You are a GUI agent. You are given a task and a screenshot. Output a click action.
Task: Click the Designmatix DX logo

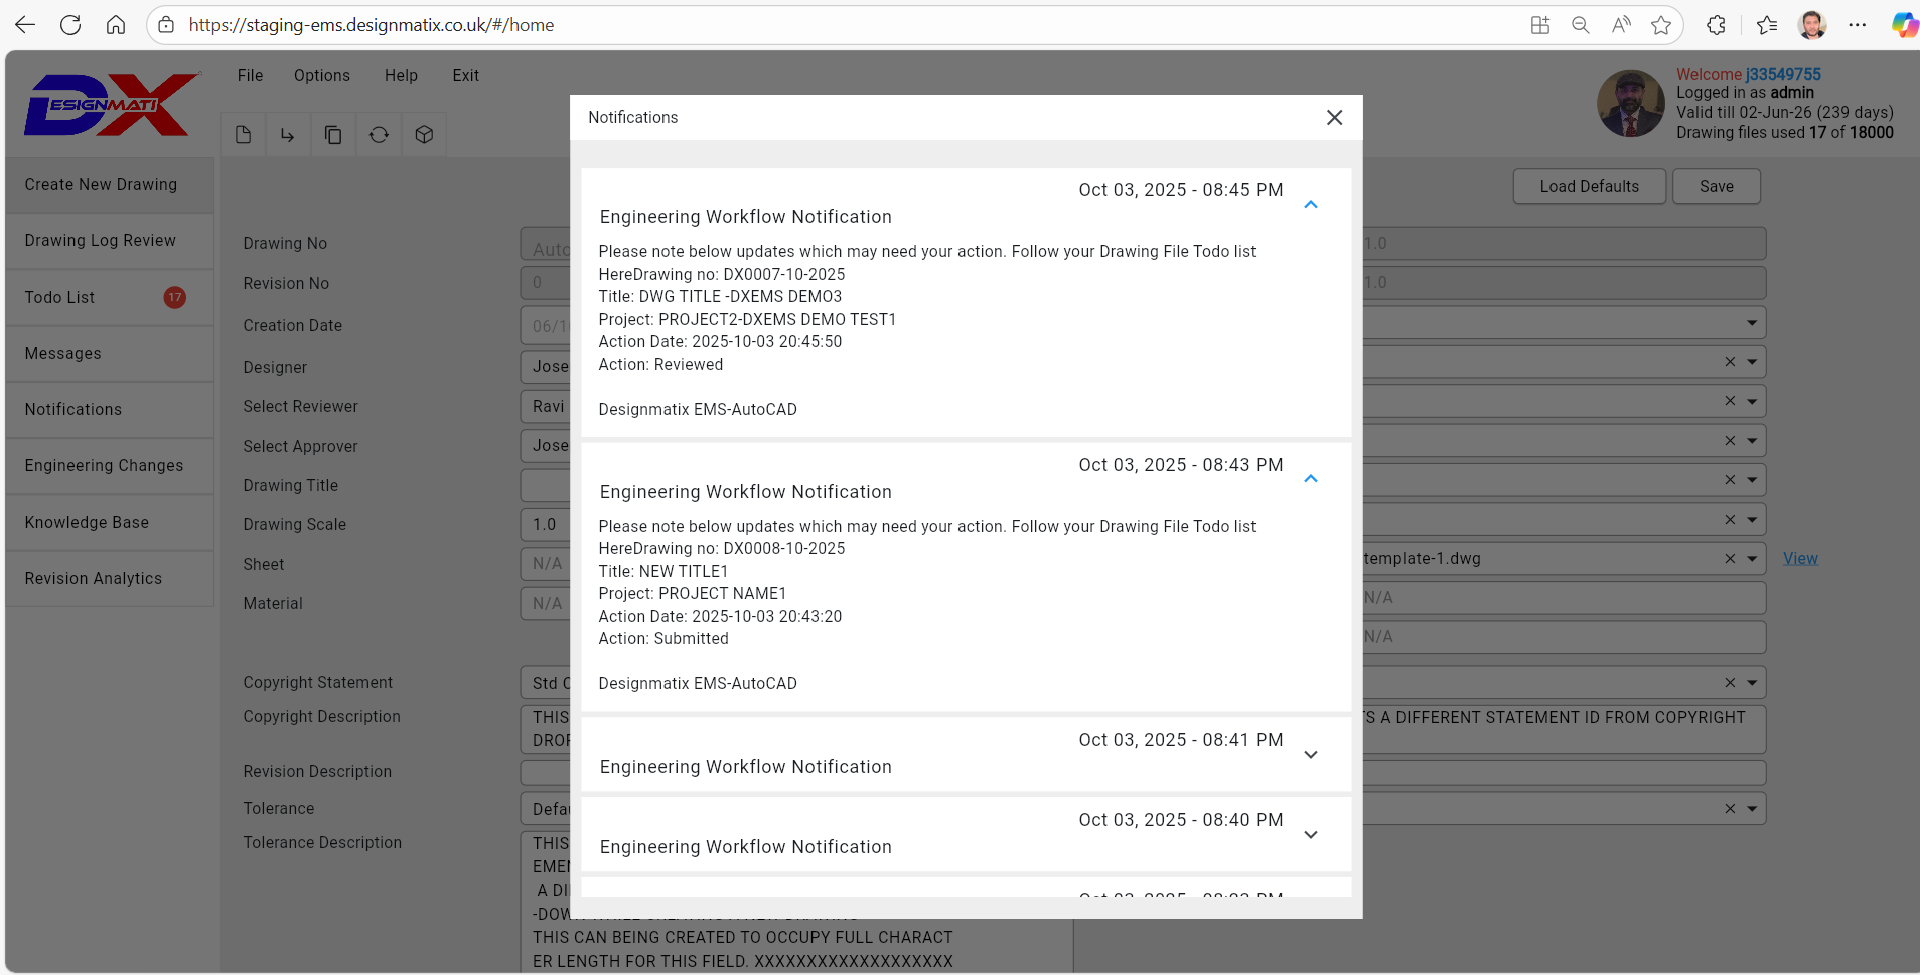click(x=111, y=104)
